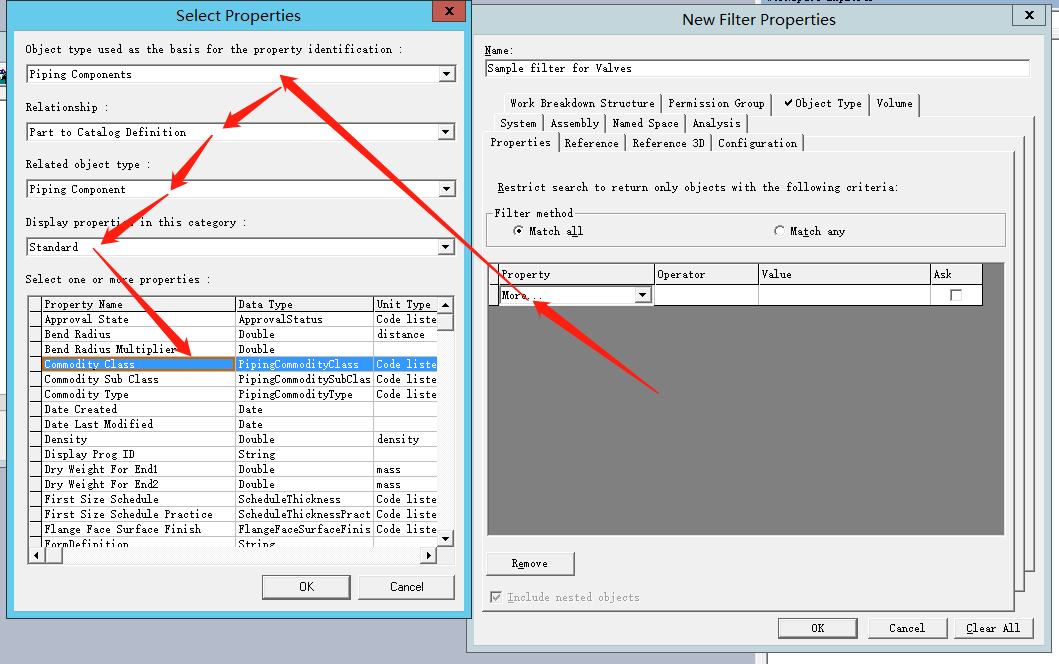
Task: Click the Clear All button
Action: pos(993,628)
